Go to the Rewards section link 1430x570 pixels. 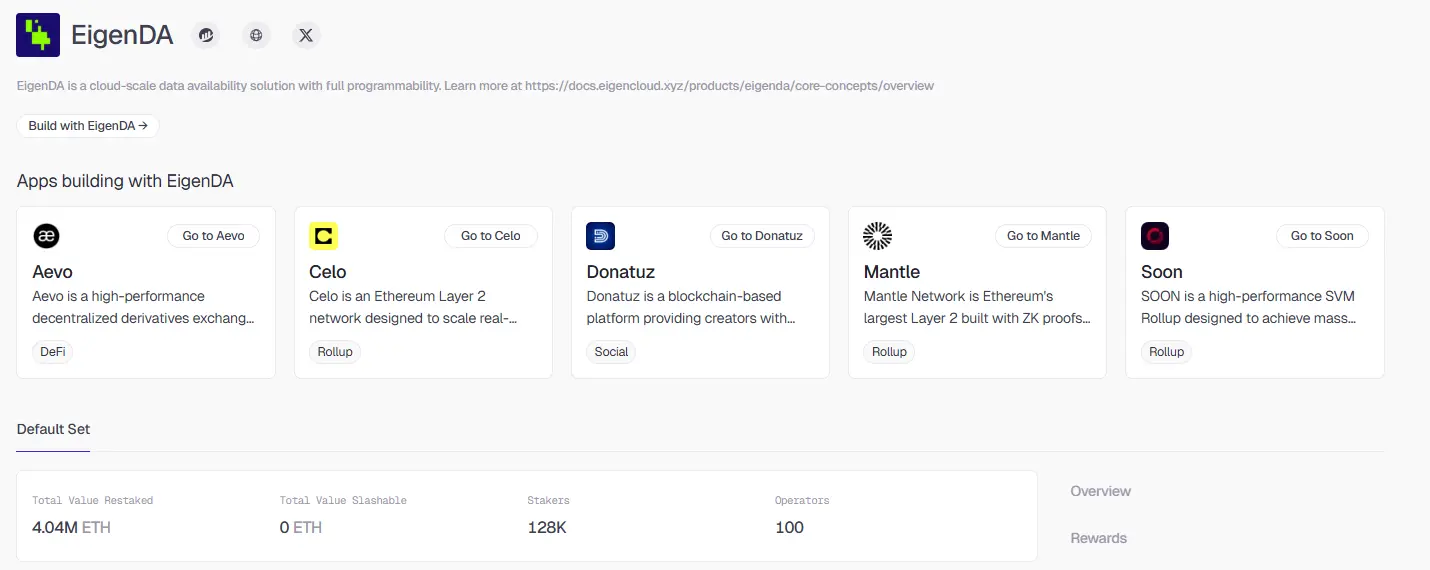1098,538
